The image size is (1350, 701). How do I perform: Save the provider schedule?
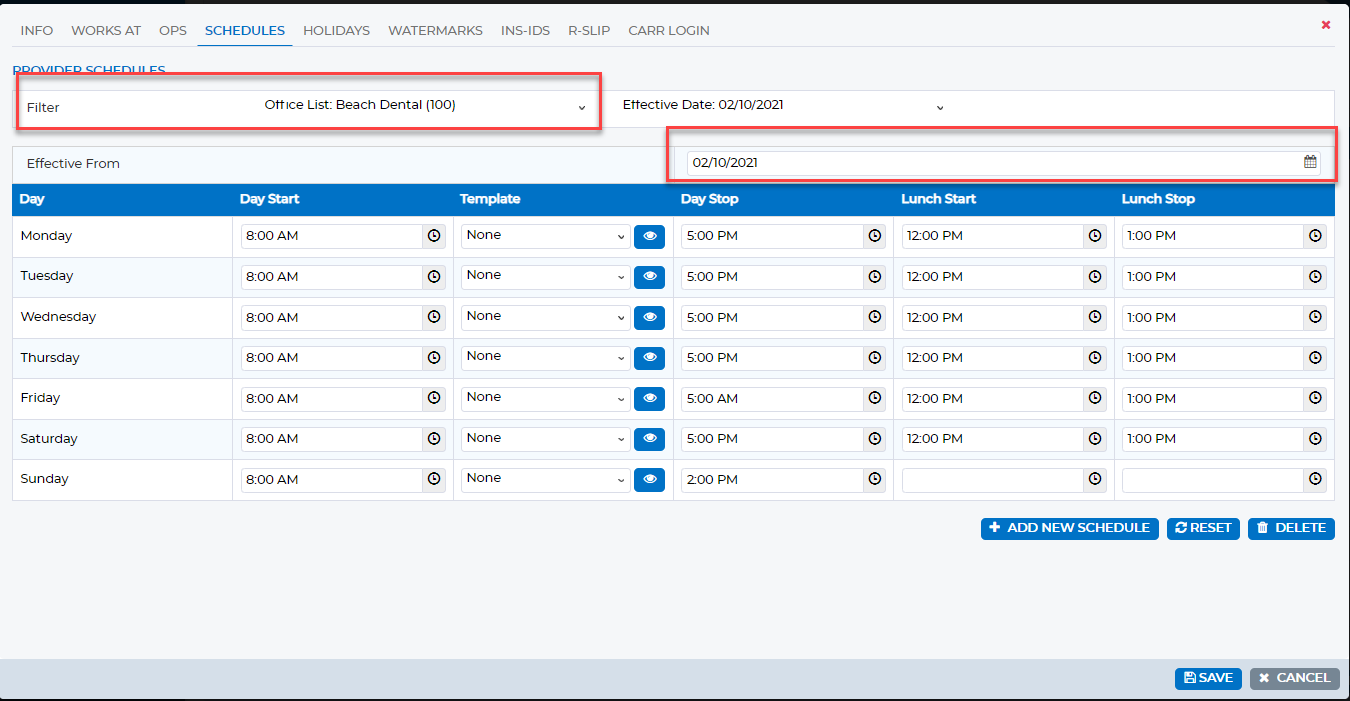click(1208, 678)
